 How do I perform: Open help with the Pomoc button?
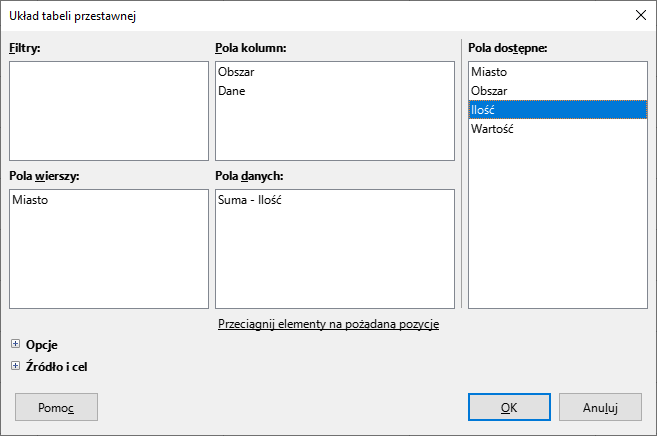[x=56, y=407]
